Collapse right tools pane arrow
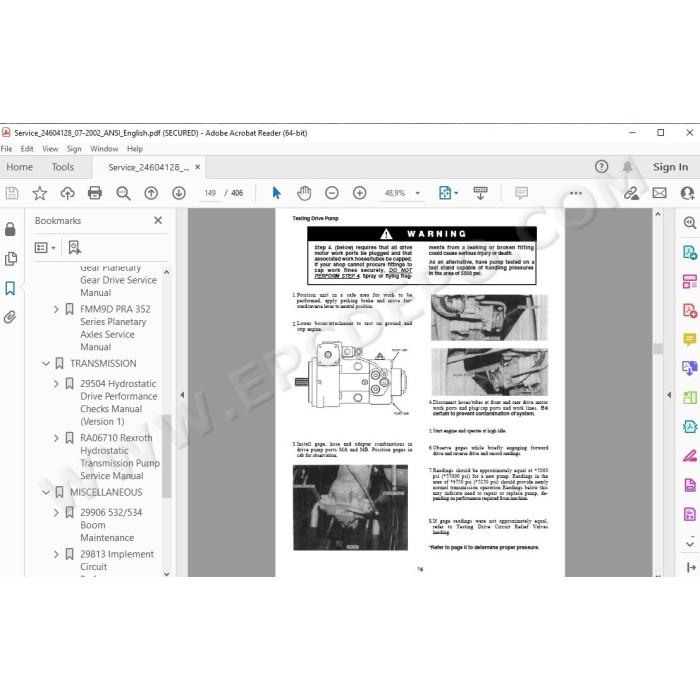The height and width of the screenshot is (700, 700). click(669, 395)
